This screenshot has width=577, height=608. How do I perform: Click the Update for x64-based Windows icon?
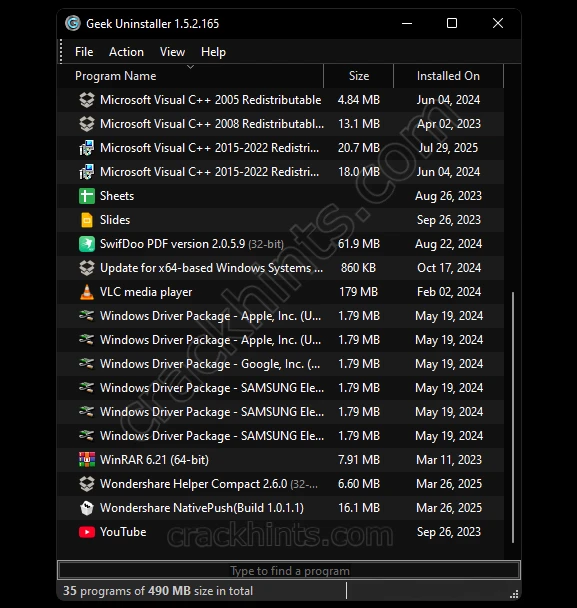coord(87,268)
